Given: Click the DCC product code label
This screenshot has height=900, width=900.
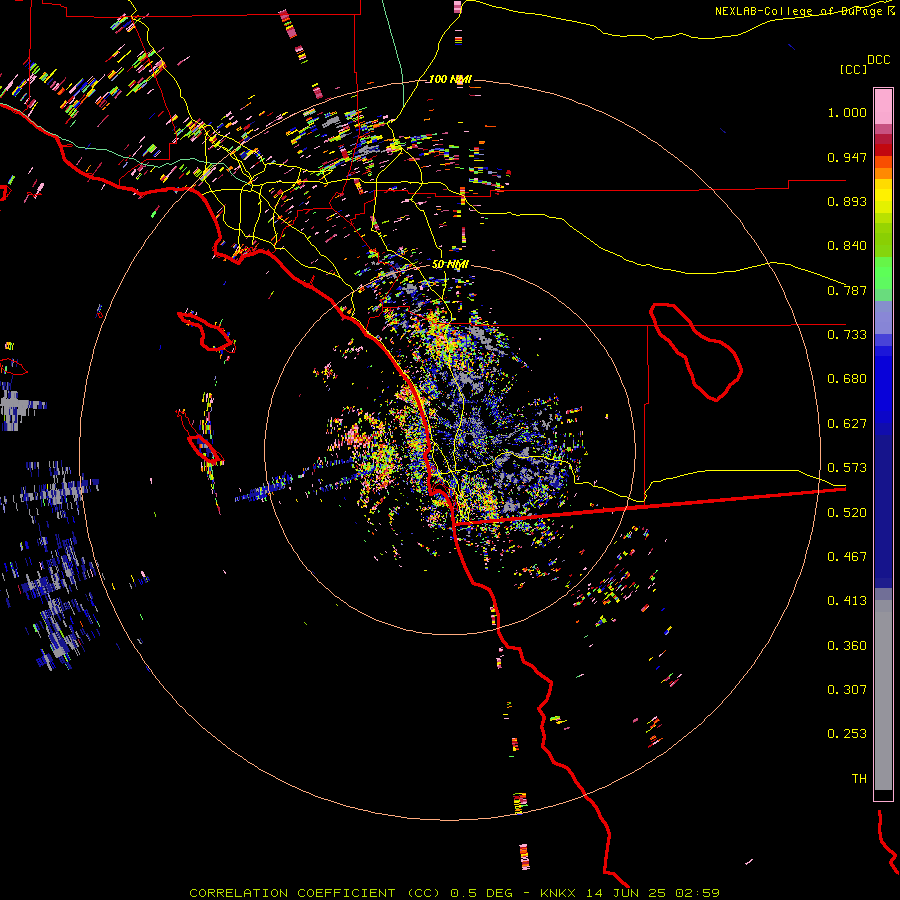Looking at the screenshot, I should point(878,60).
